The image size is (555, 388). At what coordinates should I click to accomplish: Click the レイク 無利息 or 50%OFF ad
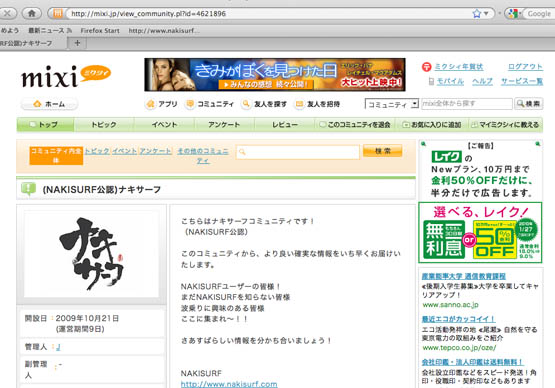pos(480,233)
